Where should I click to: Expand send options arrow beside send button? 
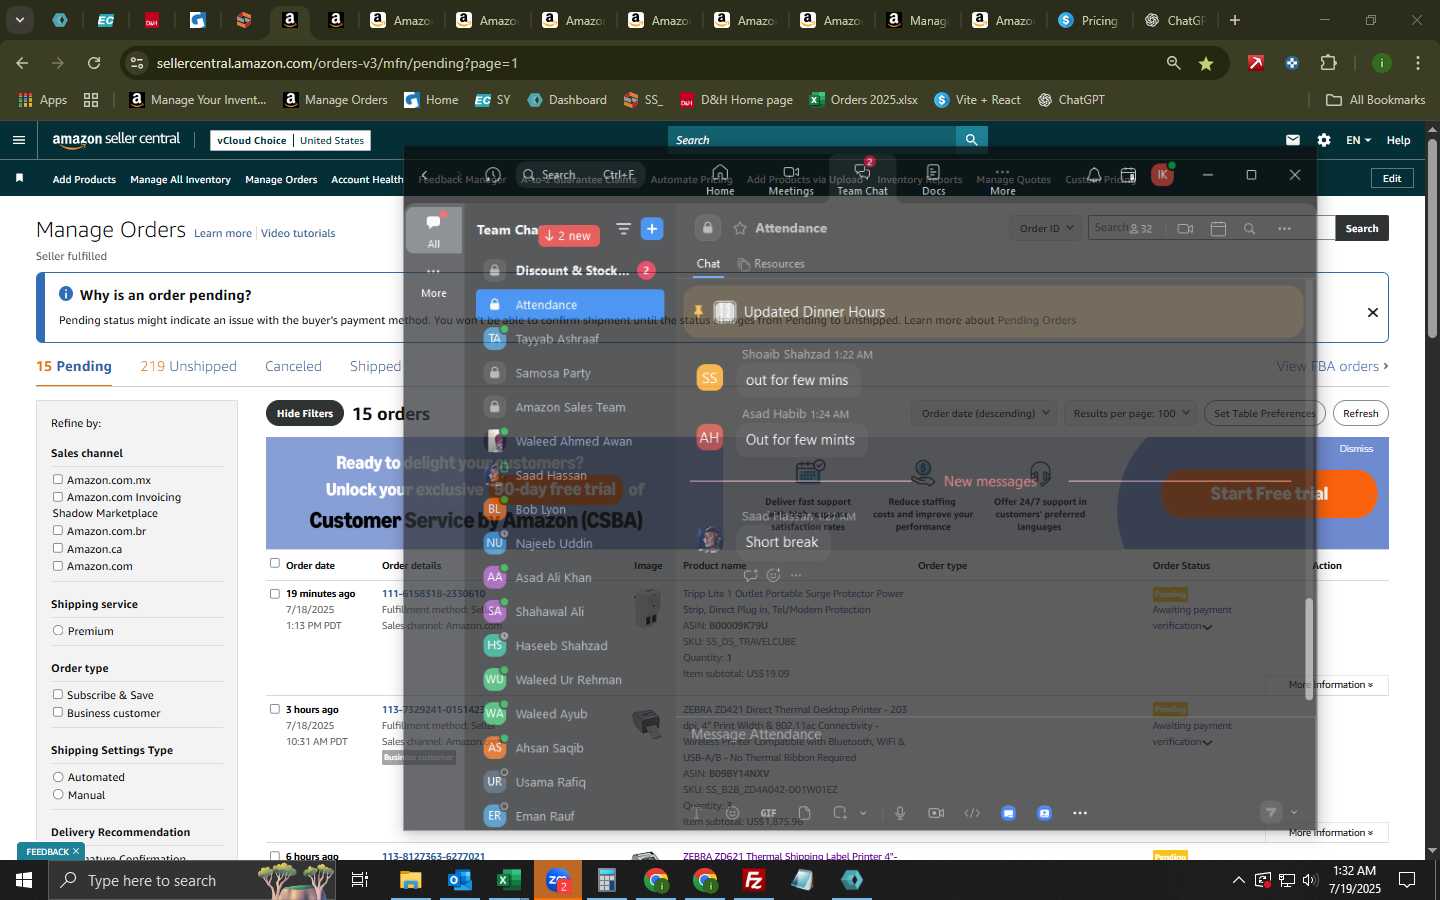[x=1294, y=813]
